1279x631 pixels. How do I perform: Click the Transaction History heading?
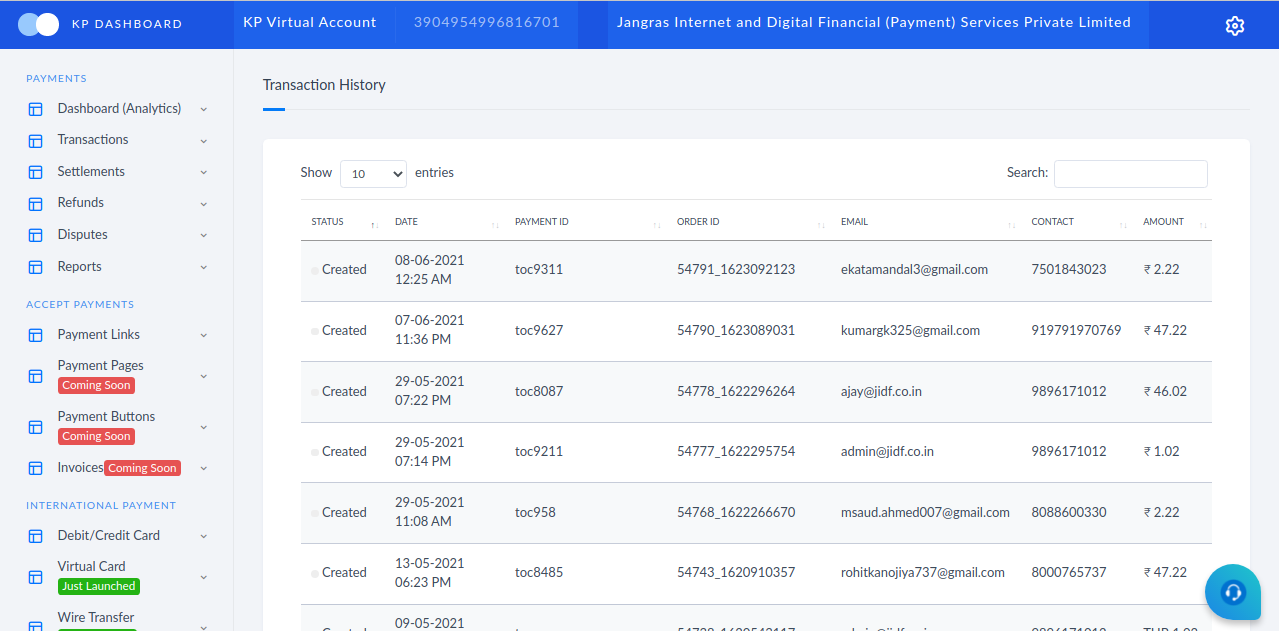point(324,85)
